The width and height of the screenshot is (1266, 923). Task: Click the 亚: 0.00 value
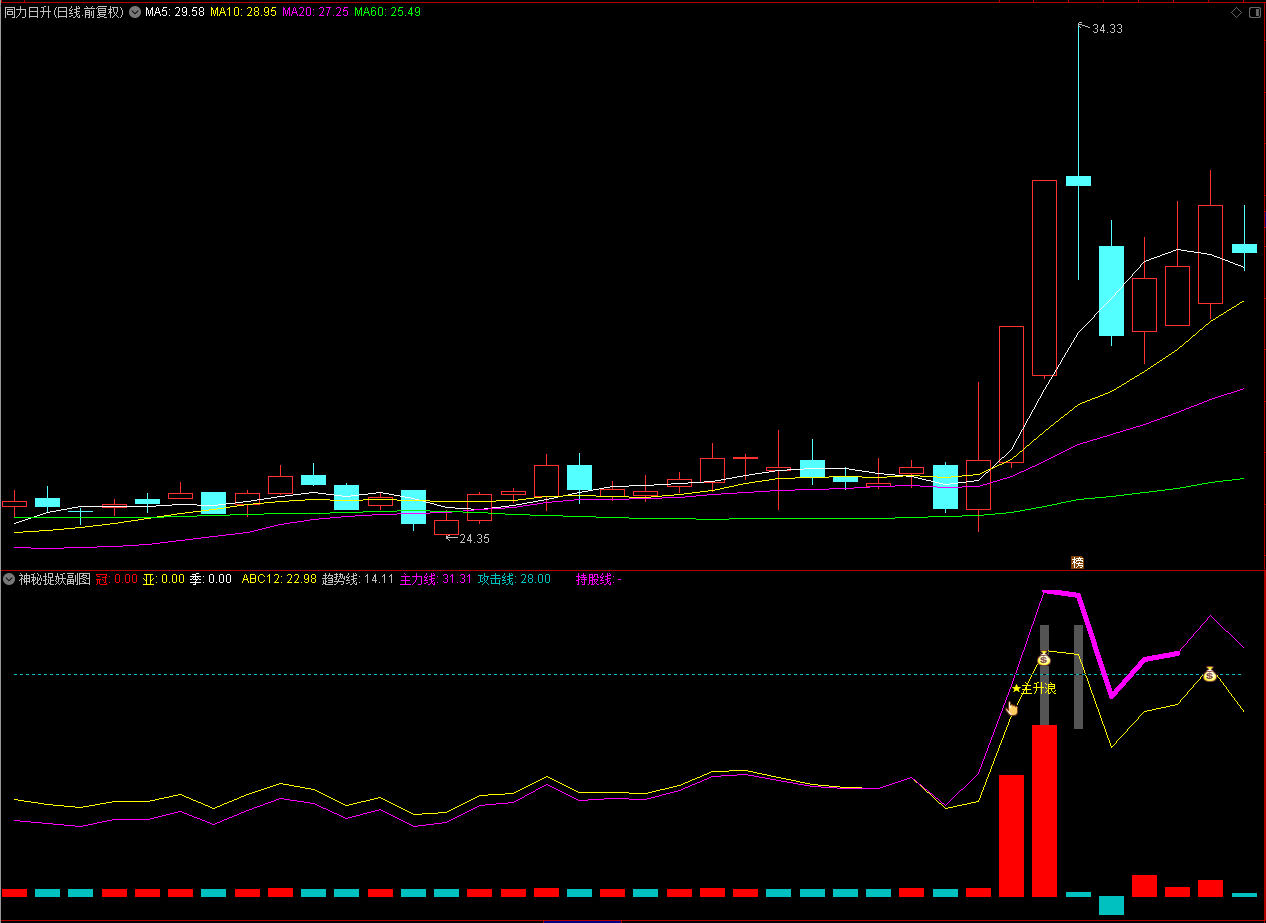164,579
